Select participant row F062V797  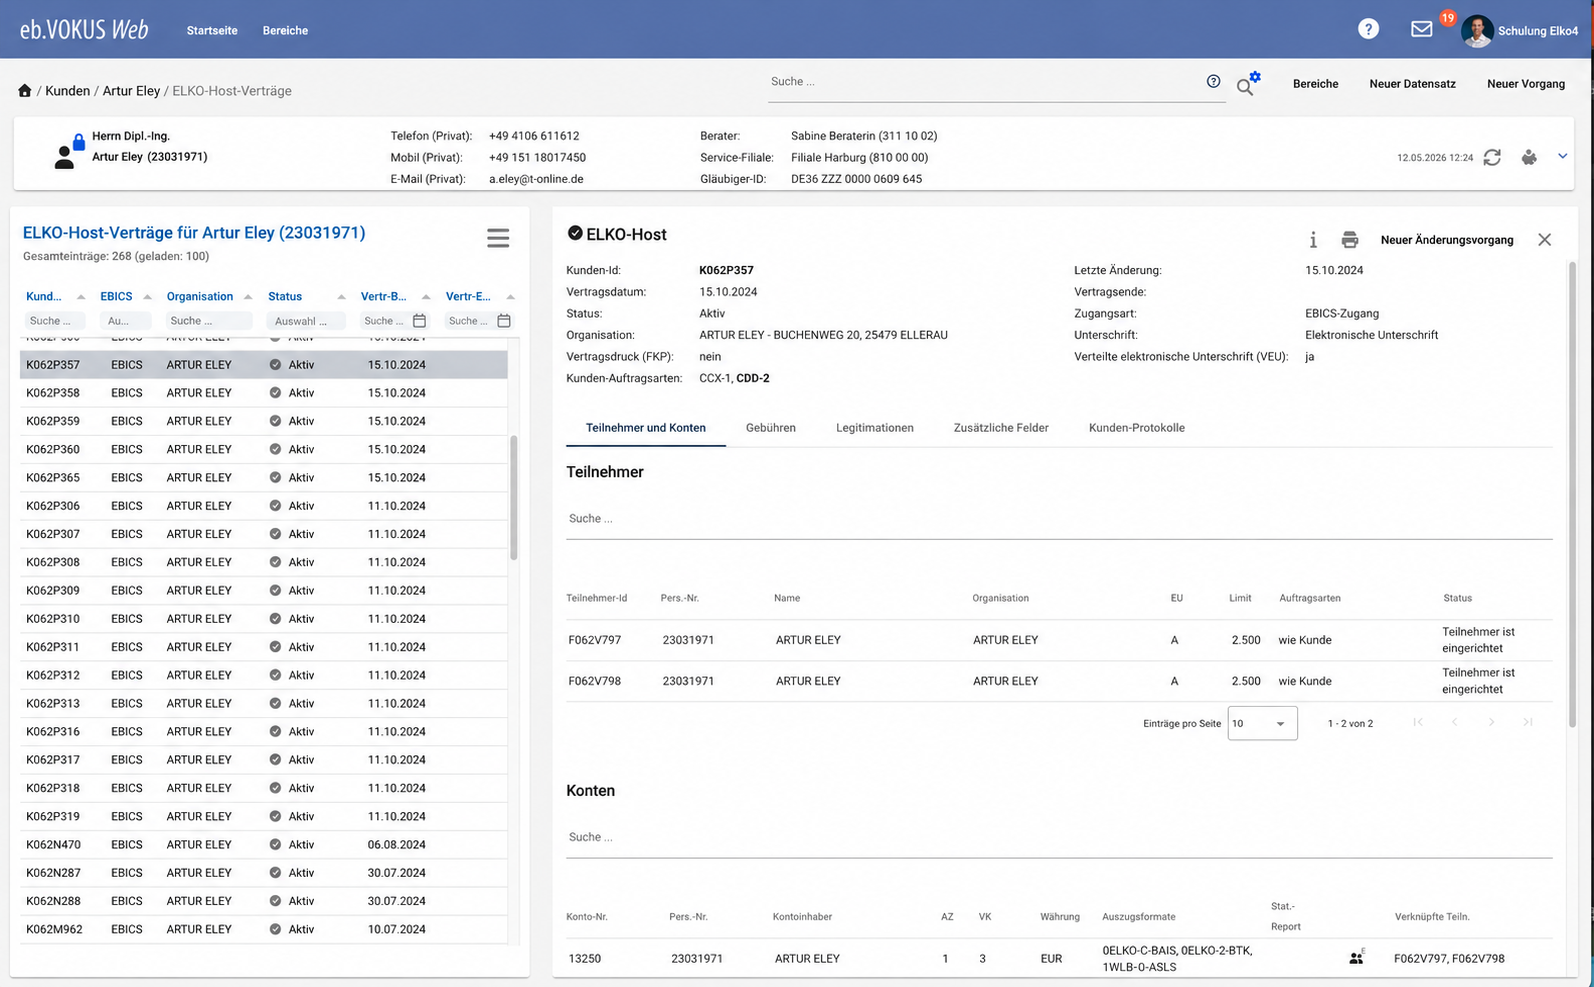tap(1059, 640)
